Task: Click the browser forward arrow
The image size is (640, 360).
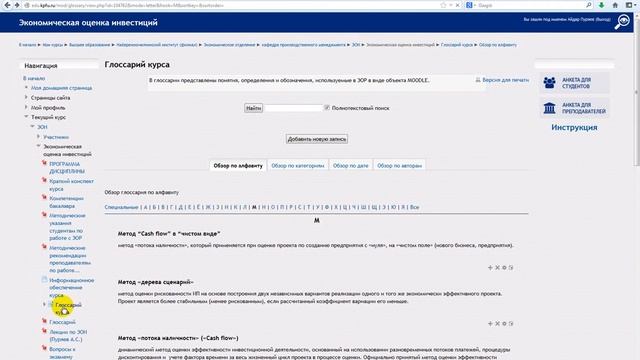Action: [x=17, y=5]
